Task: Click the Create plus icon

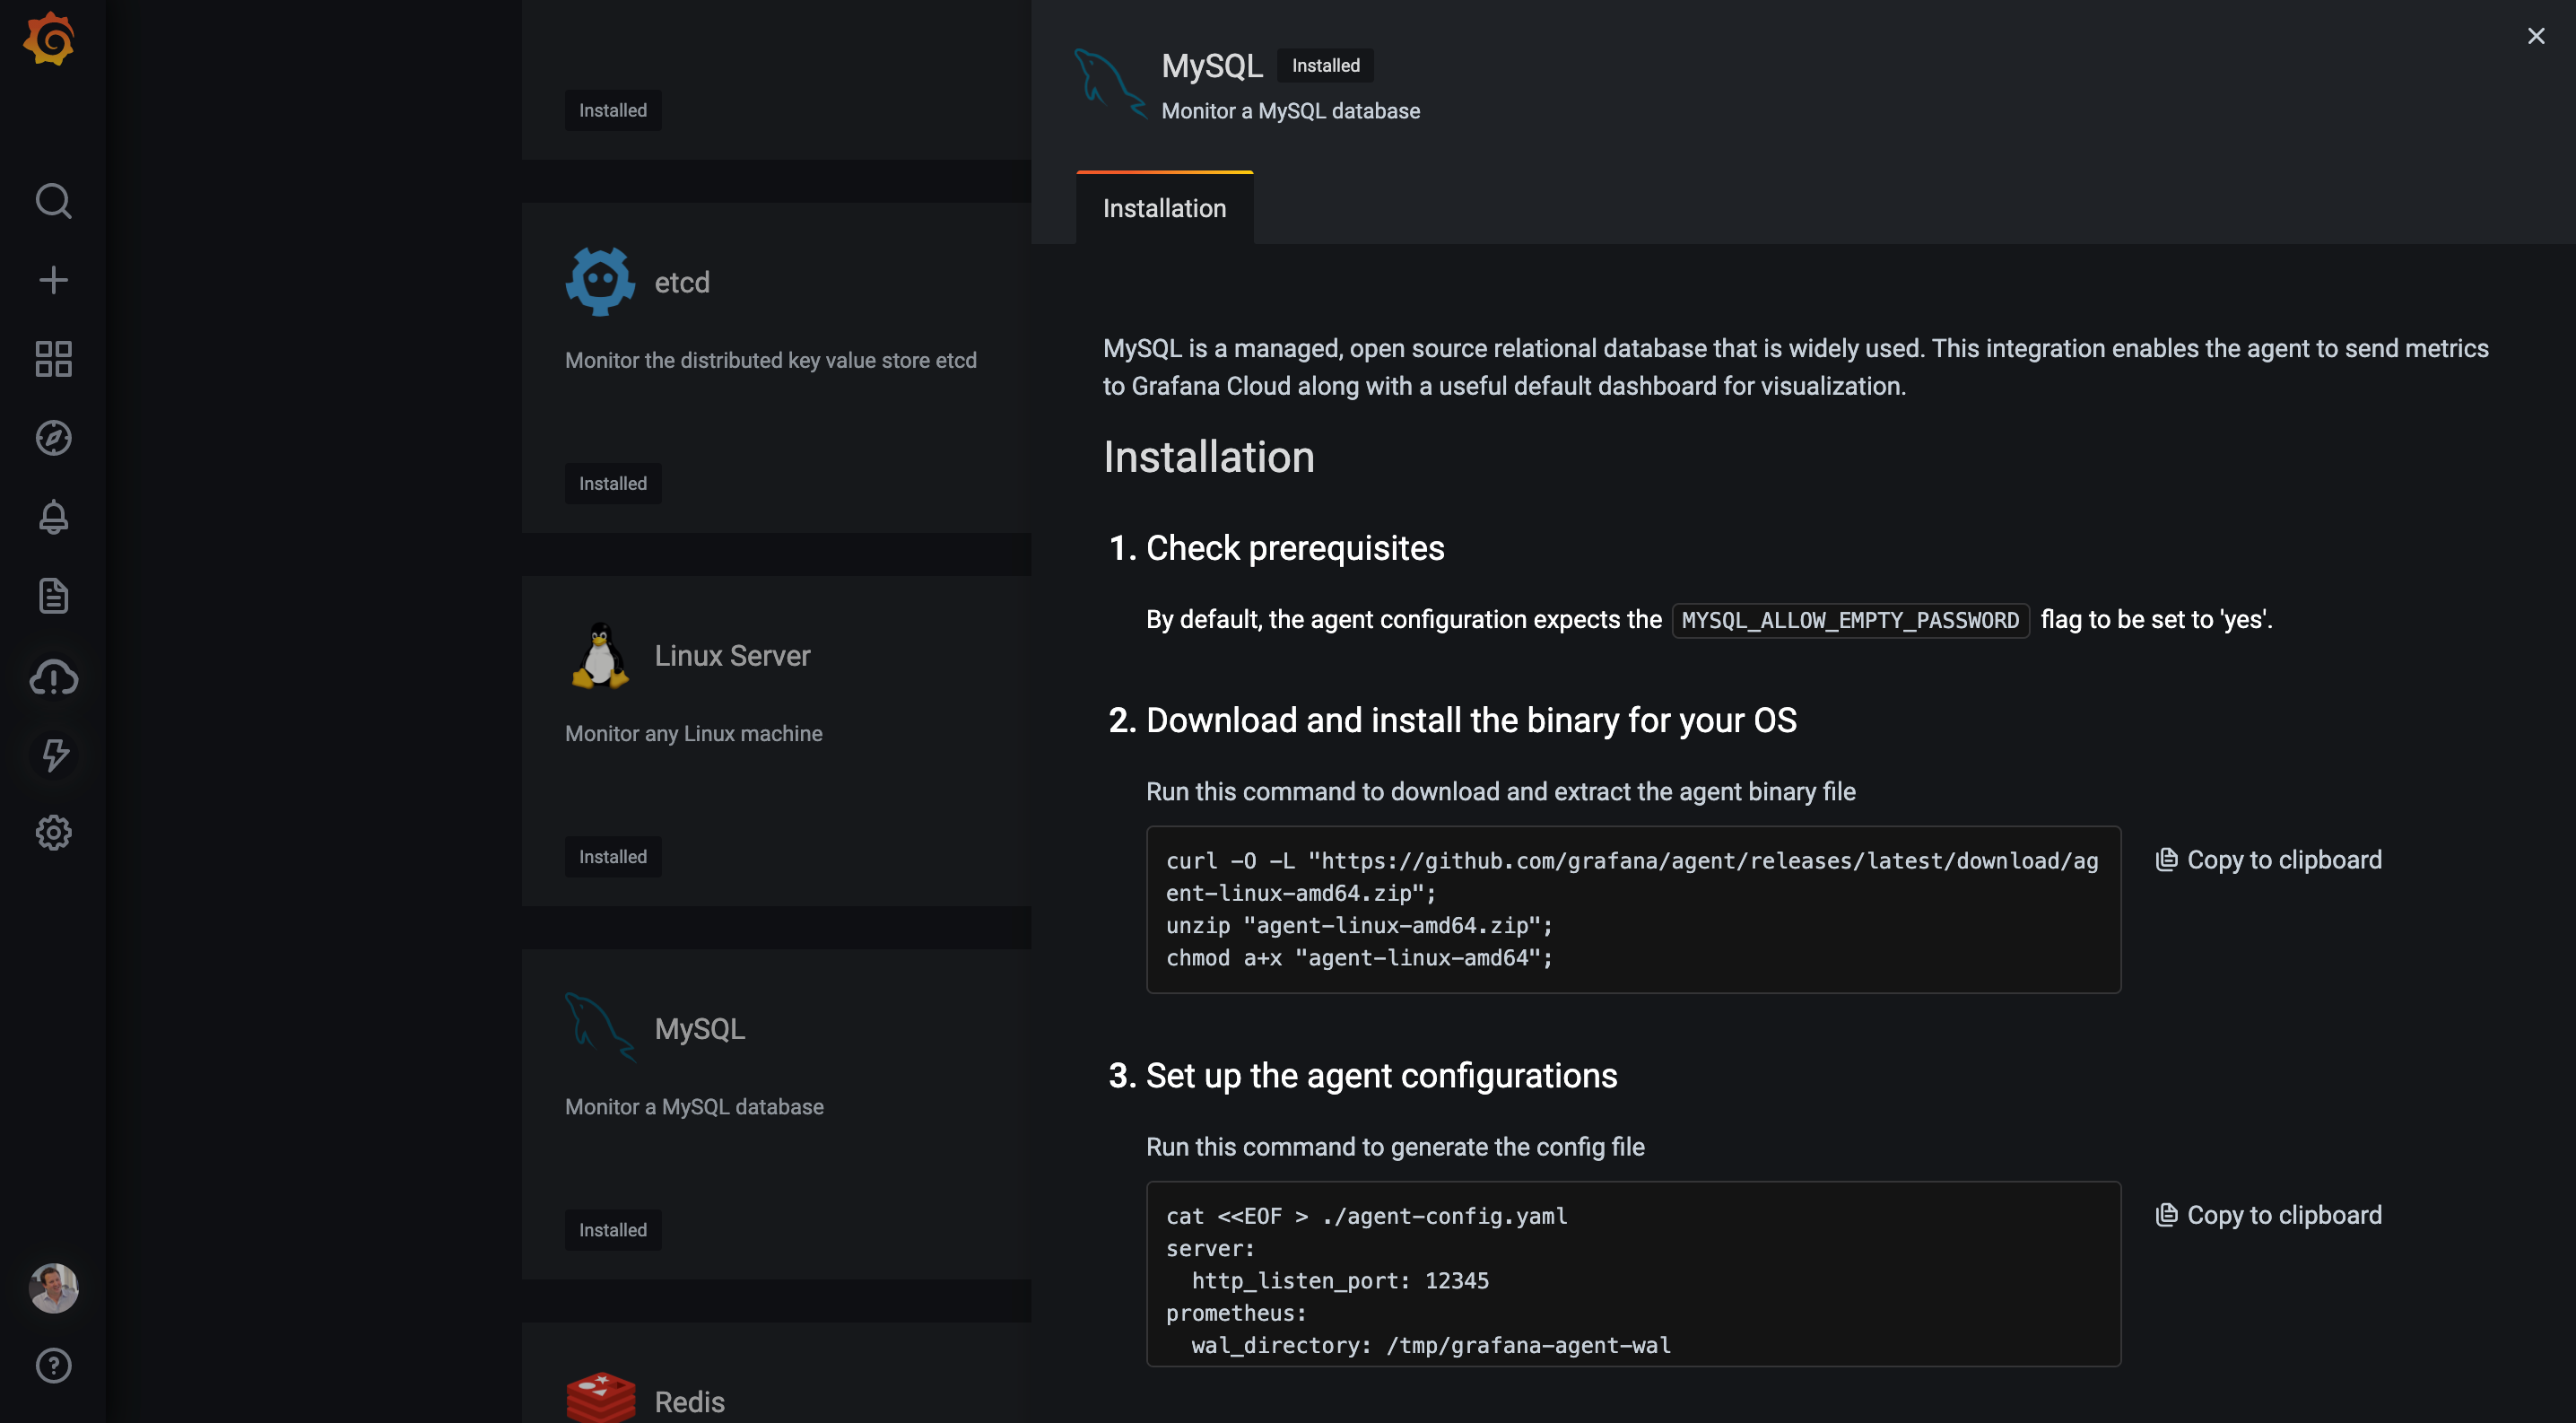Action: (x=53, y=280)
